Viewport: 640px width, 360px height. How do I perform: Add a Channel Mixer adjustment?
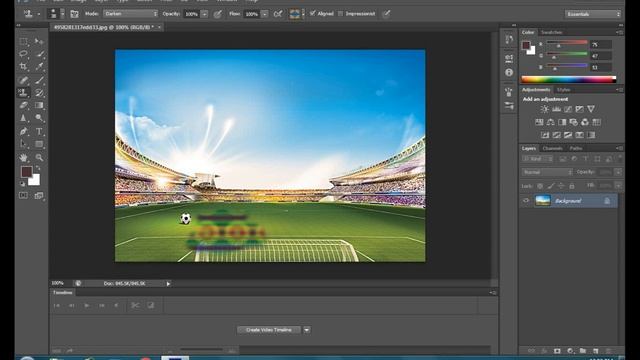[x=585, y=122]
